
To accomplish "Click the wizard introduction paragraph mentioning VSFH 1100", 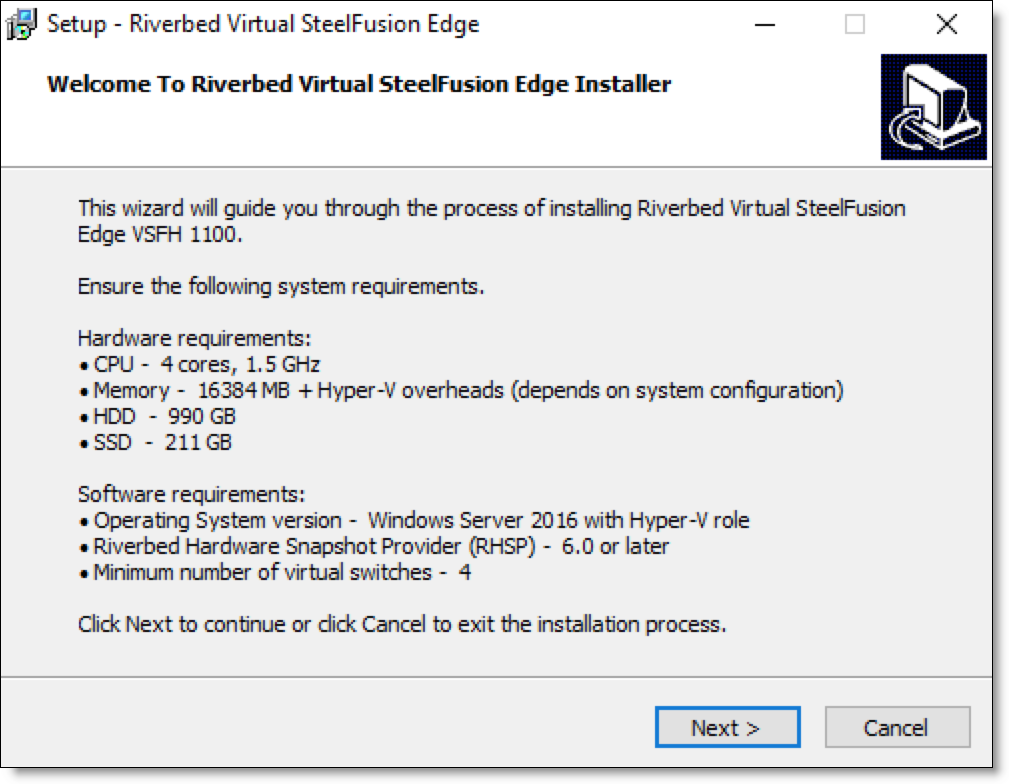I will coord(492,221).
